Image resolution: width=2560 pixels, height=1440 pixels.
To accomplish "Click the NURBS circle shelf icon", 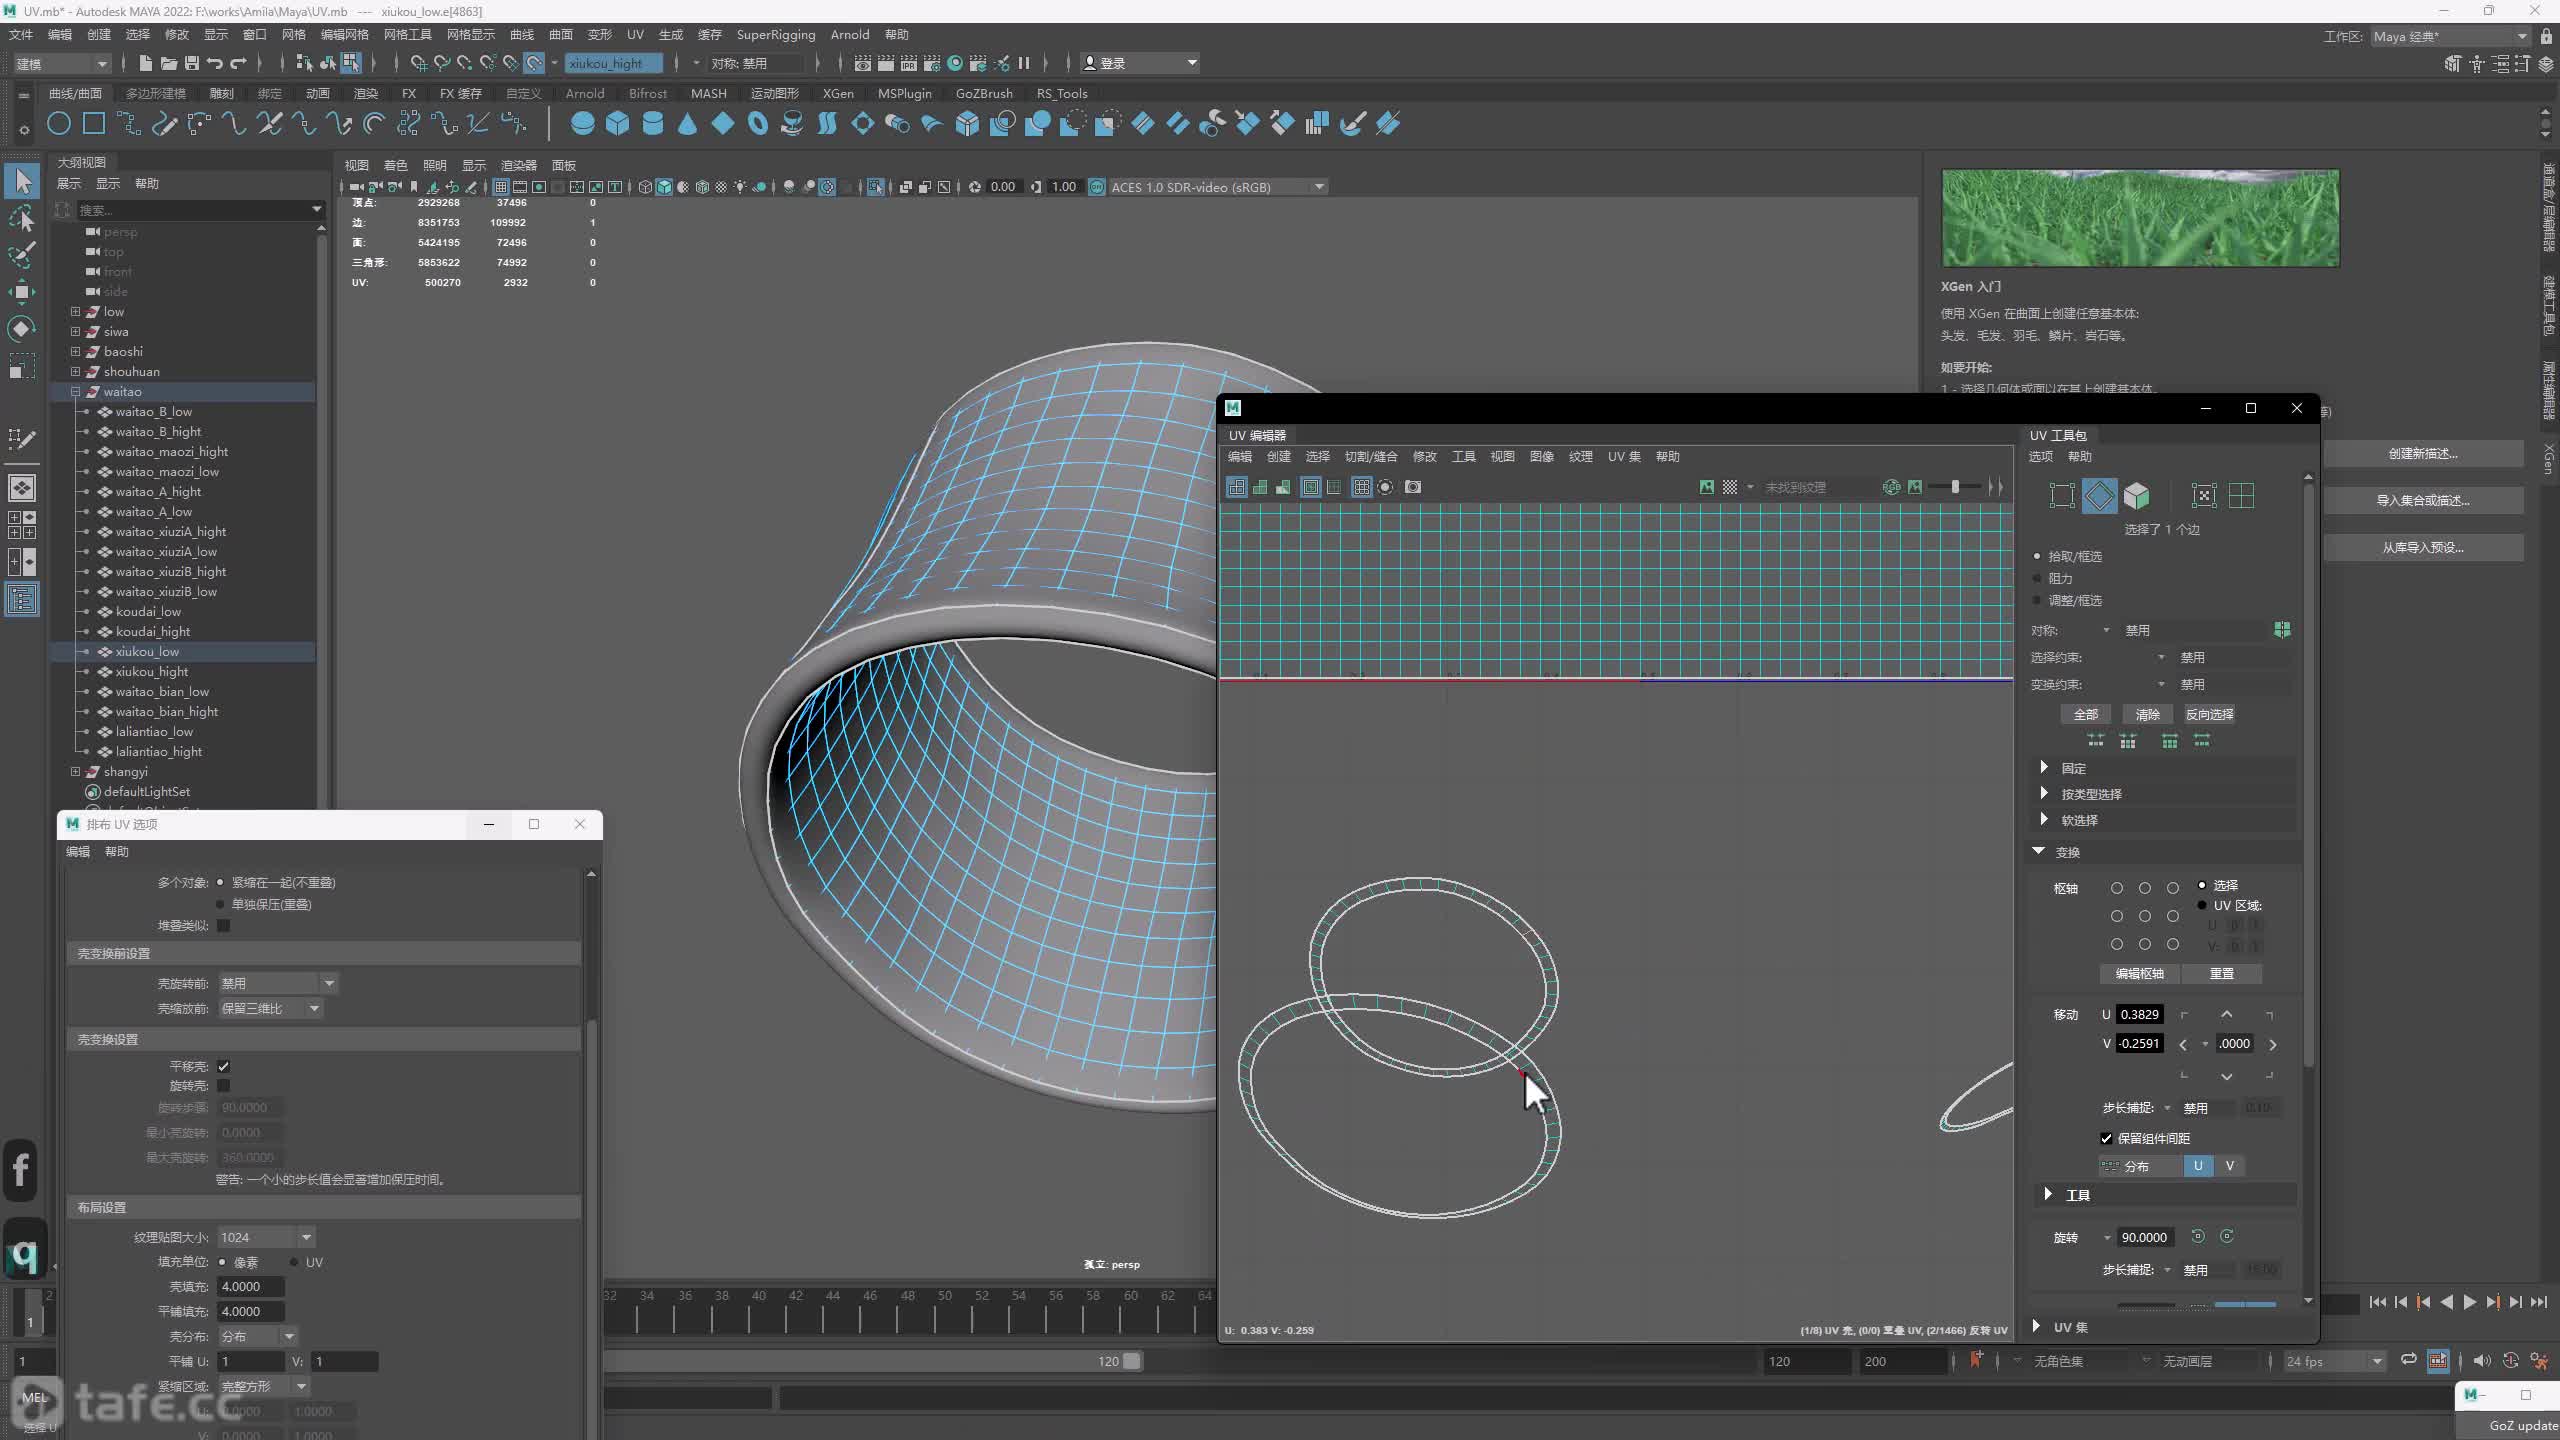I will click(59, 124).
